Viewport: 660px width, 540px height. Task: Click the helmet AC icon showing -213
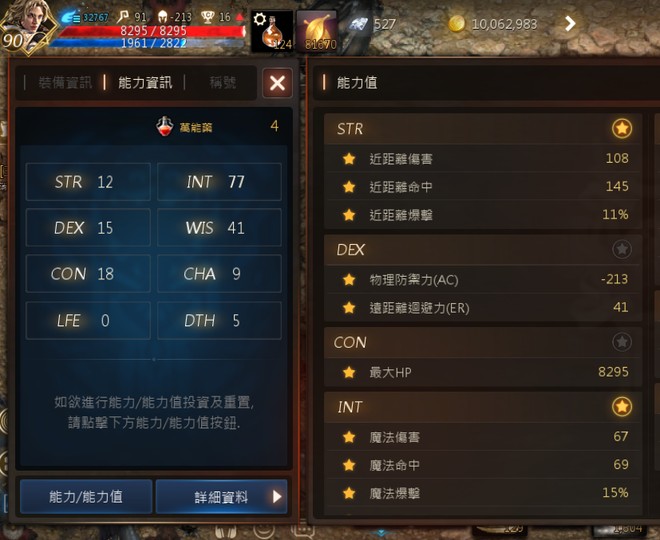162,17
